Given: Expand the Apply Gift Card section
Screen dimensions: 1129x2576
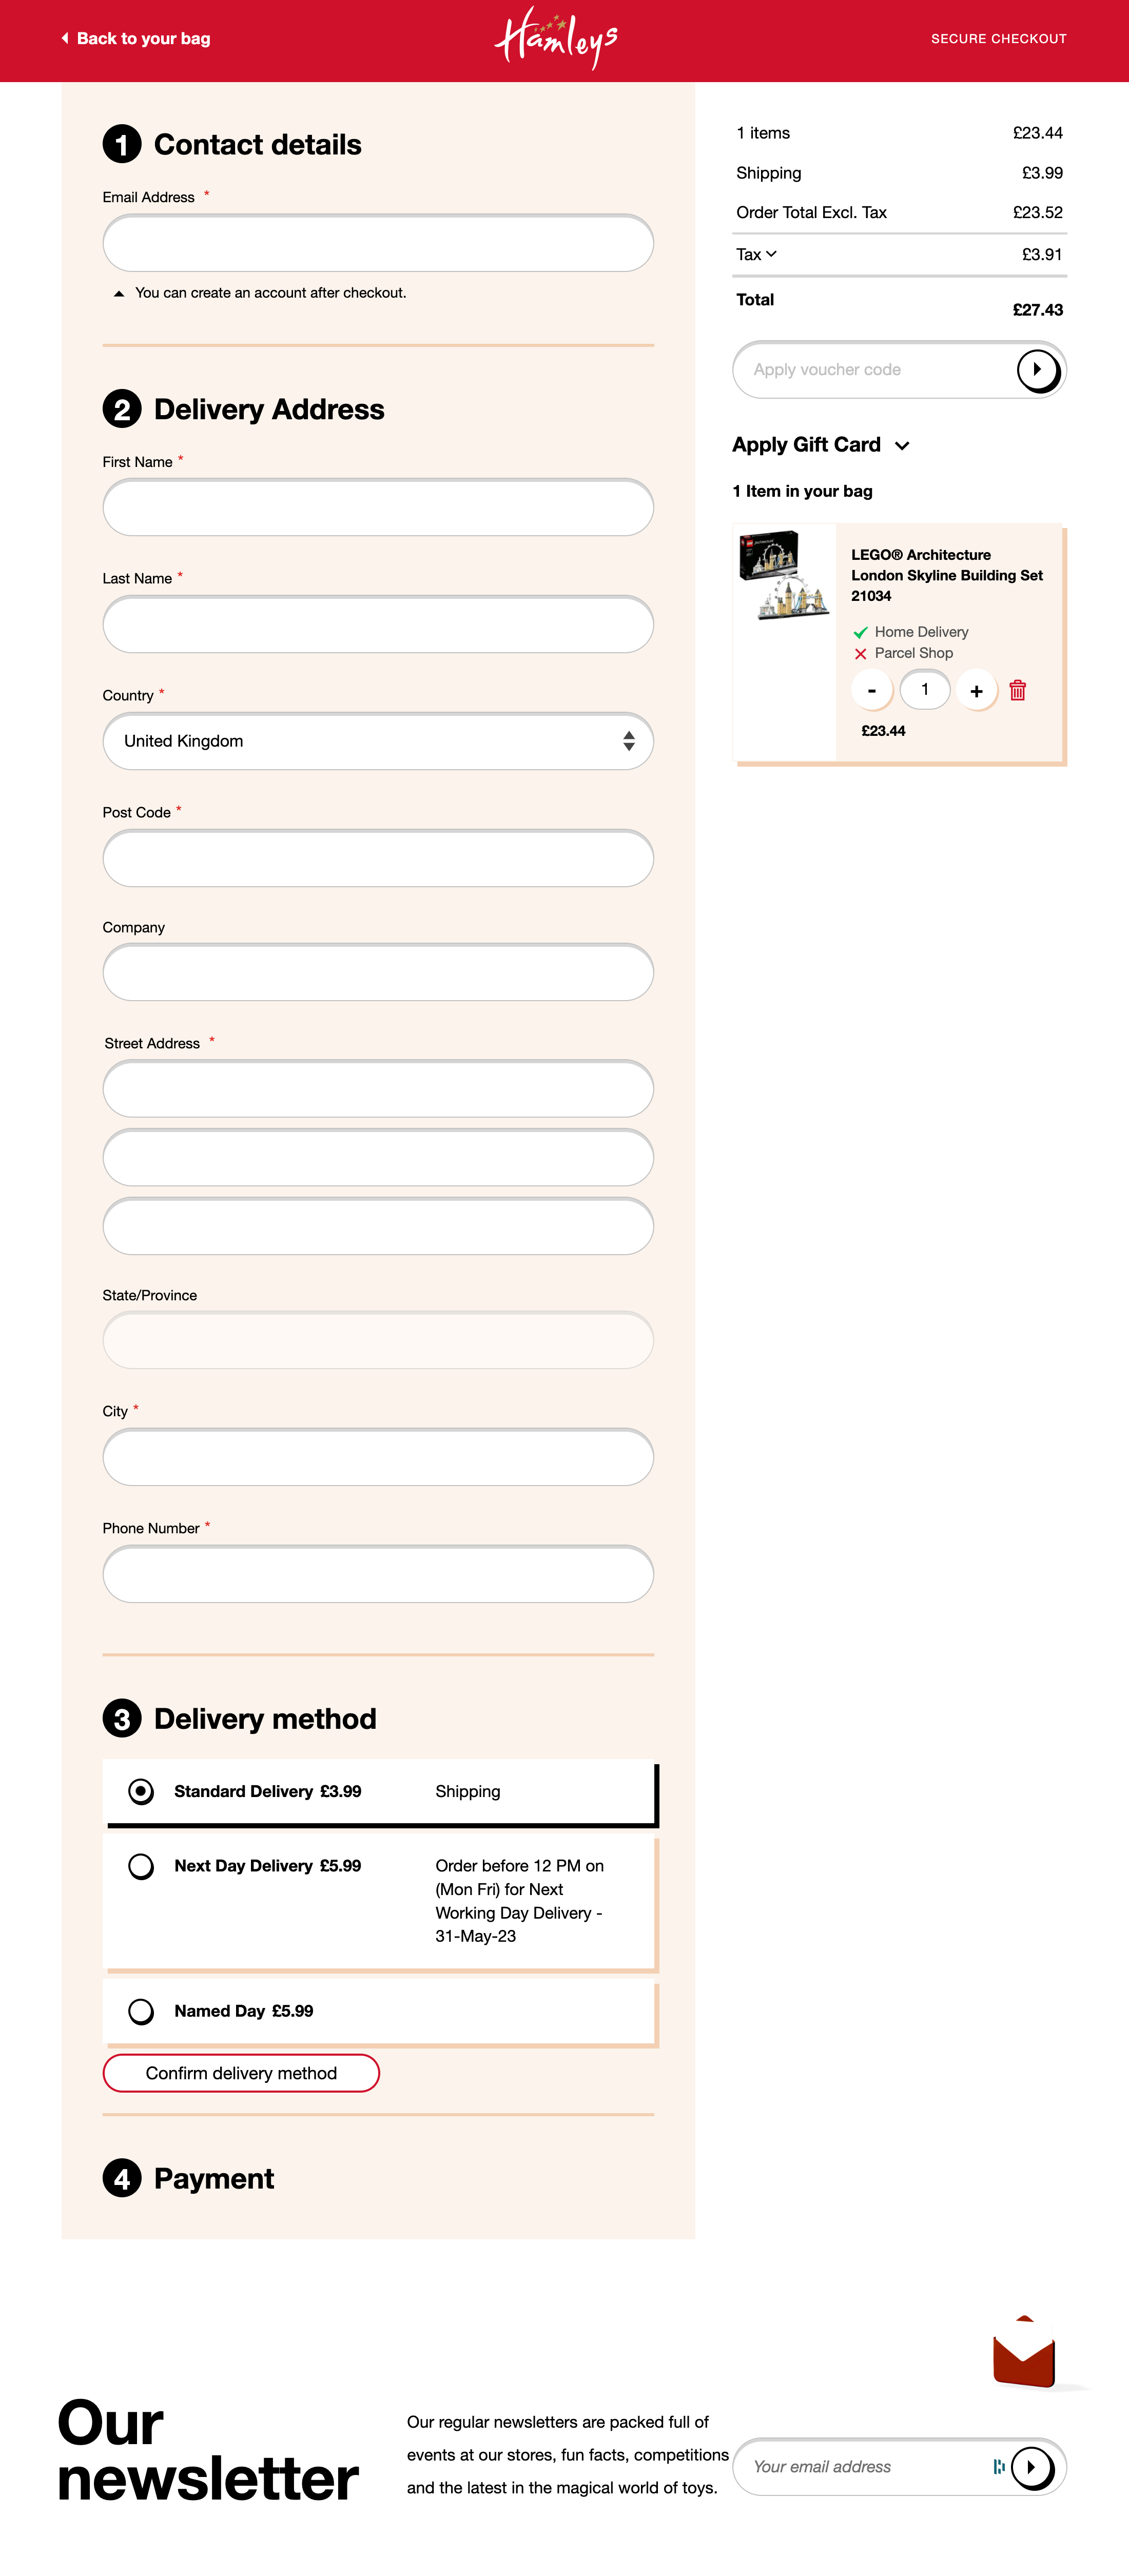Looking at the screenshot, I should 902,446.
